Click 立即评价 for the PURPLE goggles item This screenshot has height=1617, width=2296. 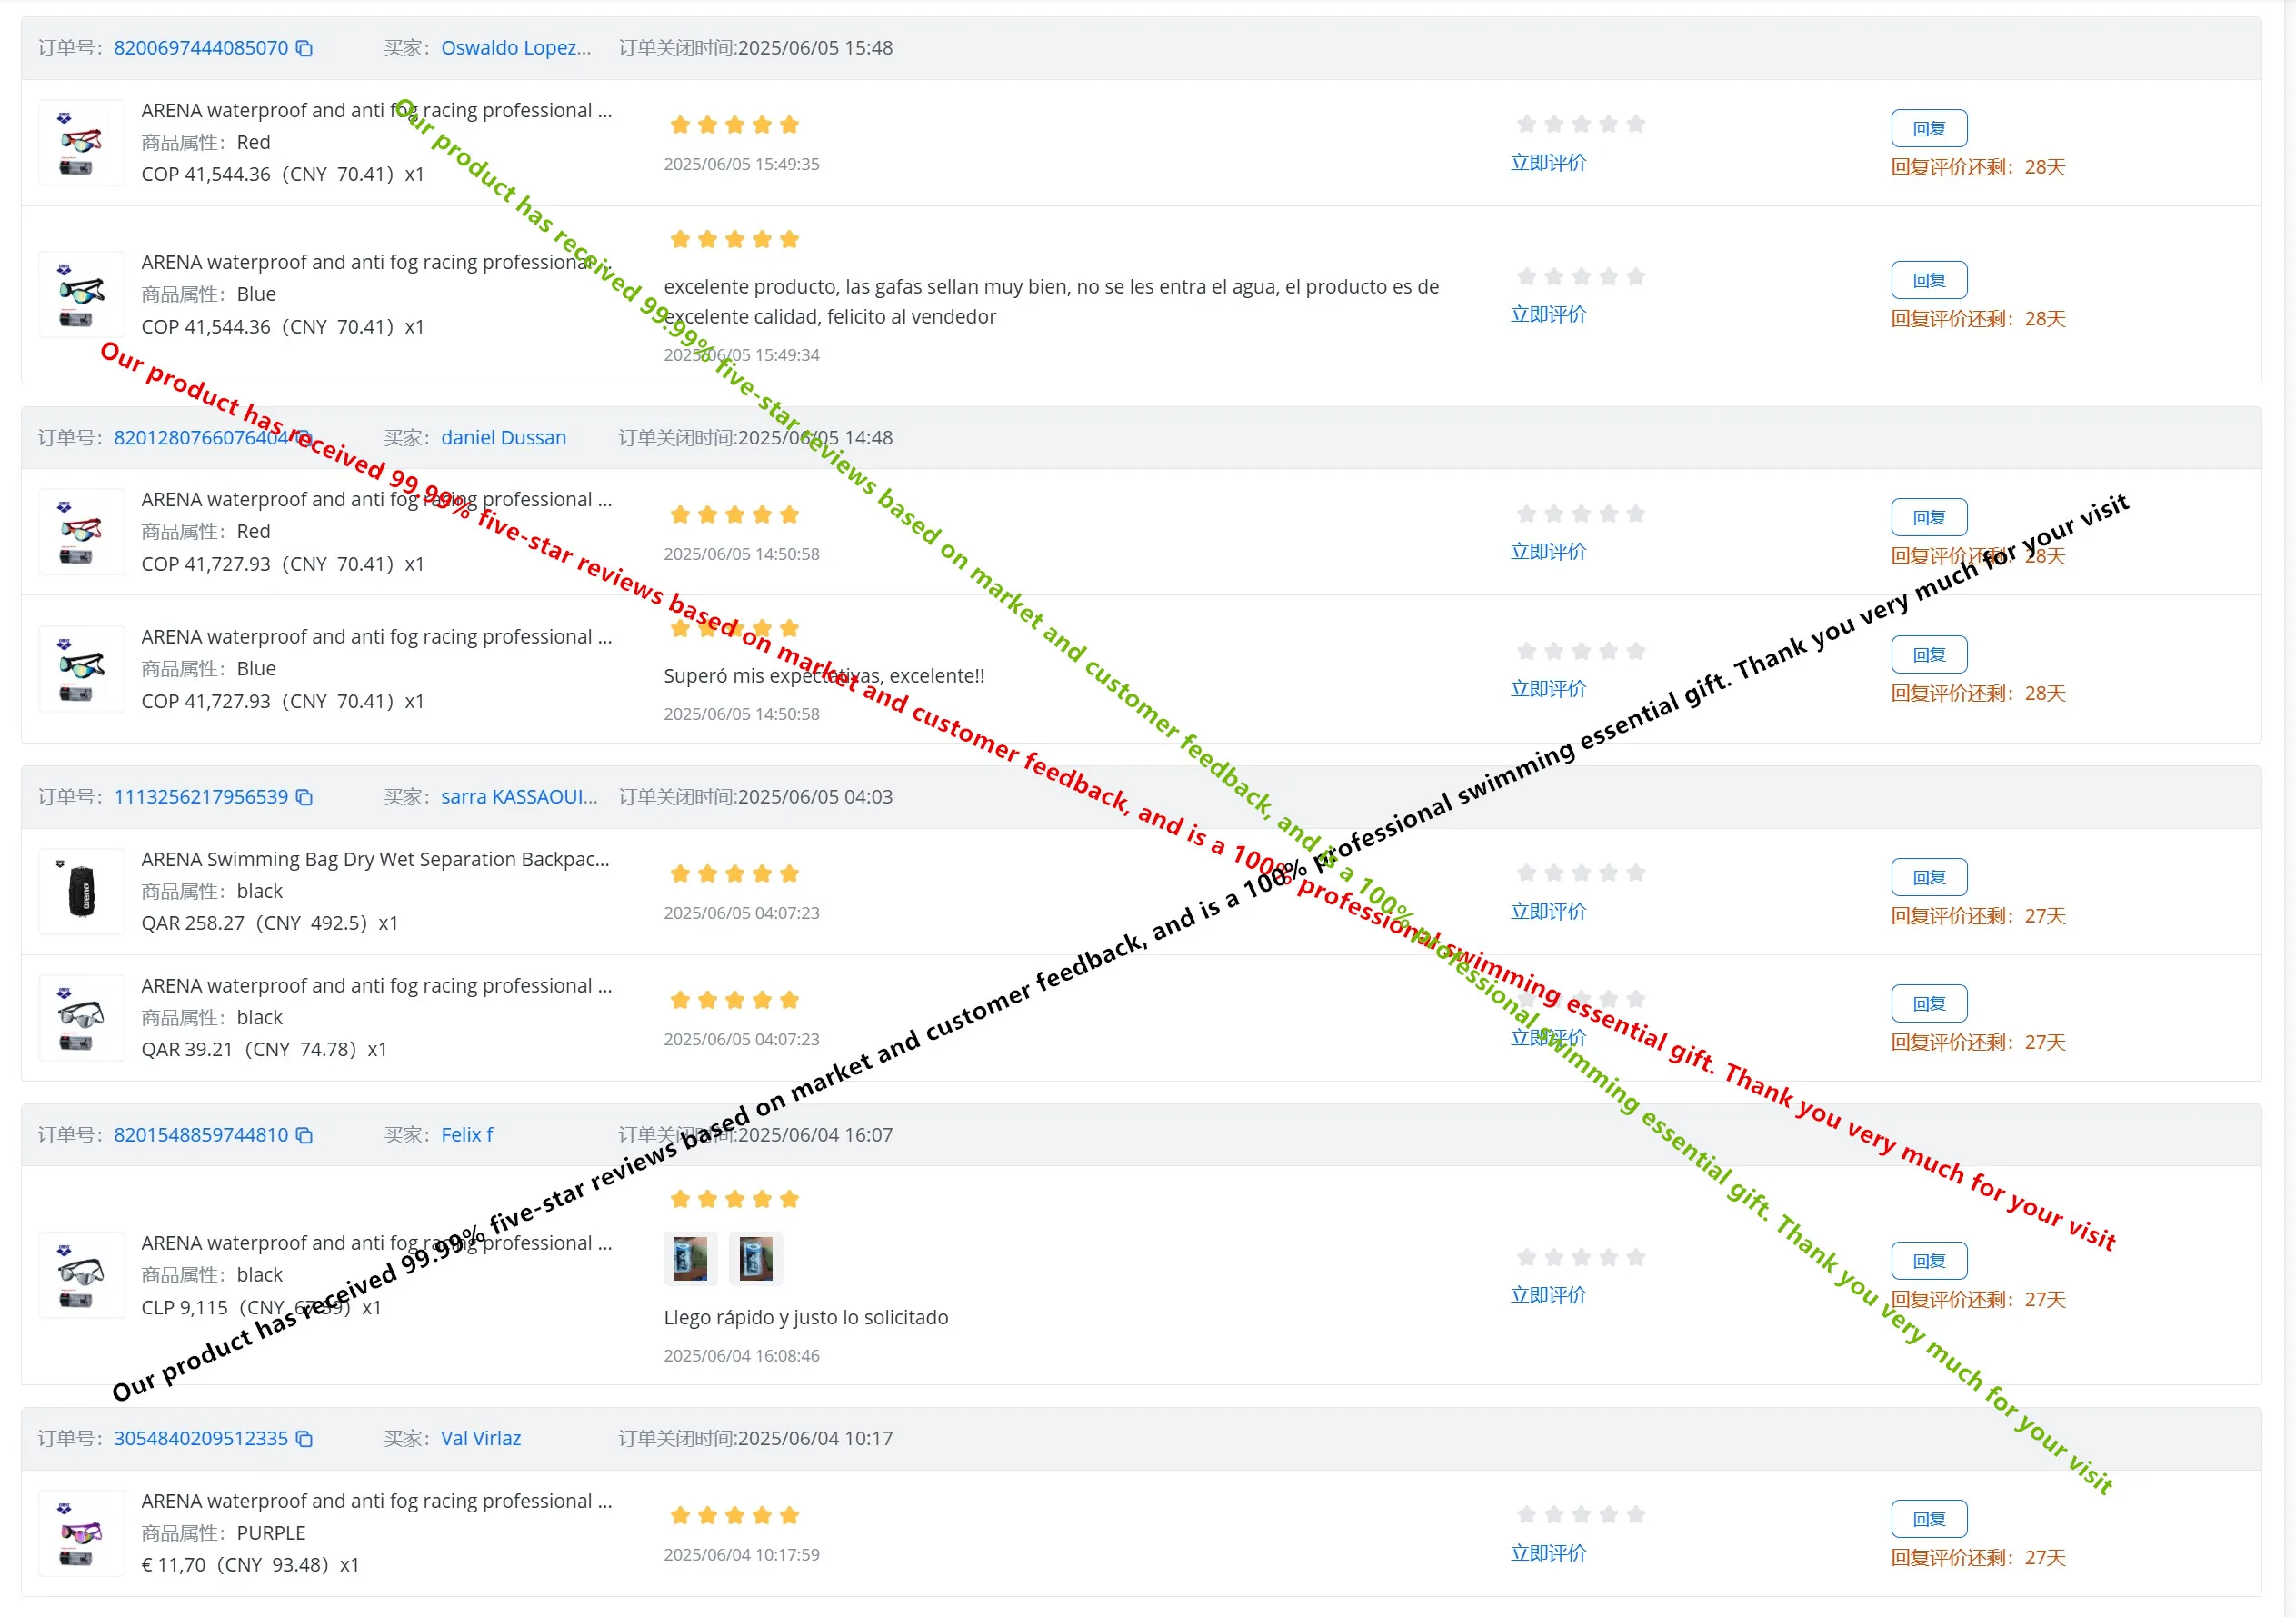1548,1554
